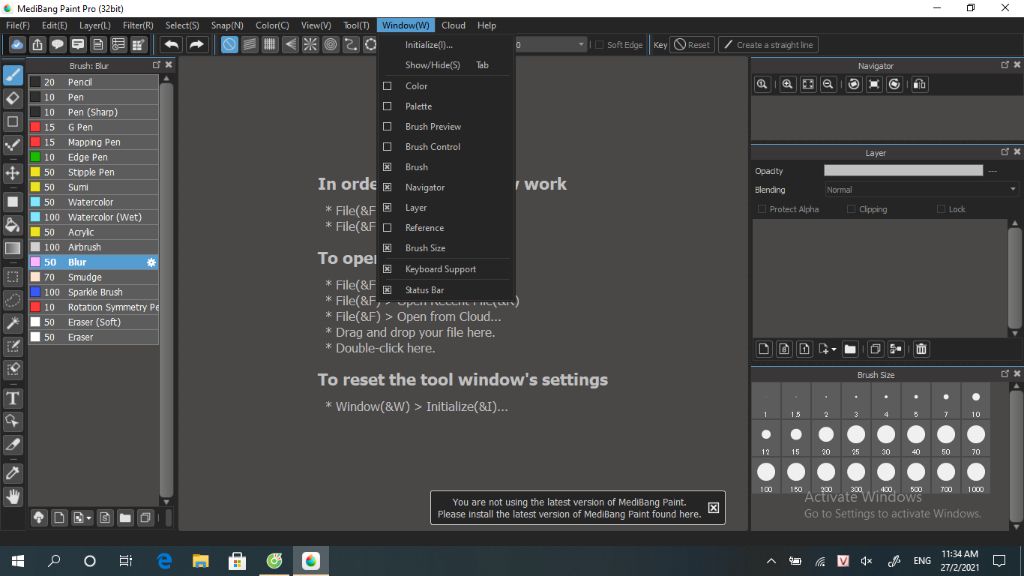Click the flip view icon in Navigator
Viewport: 1024px width, 576px height.
(920, 84)
